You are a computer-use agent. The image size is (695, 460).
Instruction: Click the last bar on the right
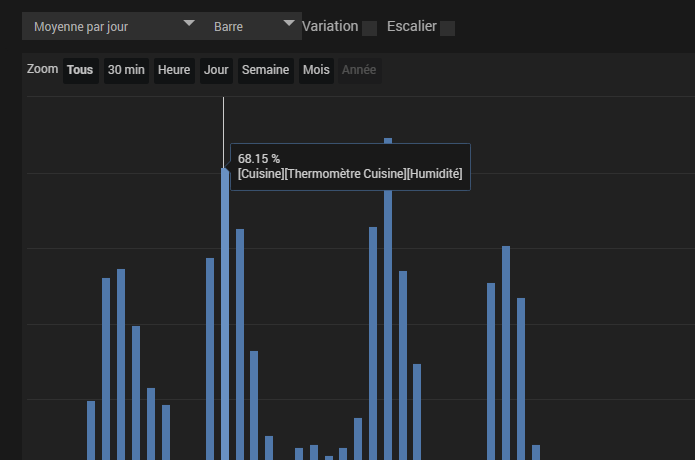coord(536,452)
